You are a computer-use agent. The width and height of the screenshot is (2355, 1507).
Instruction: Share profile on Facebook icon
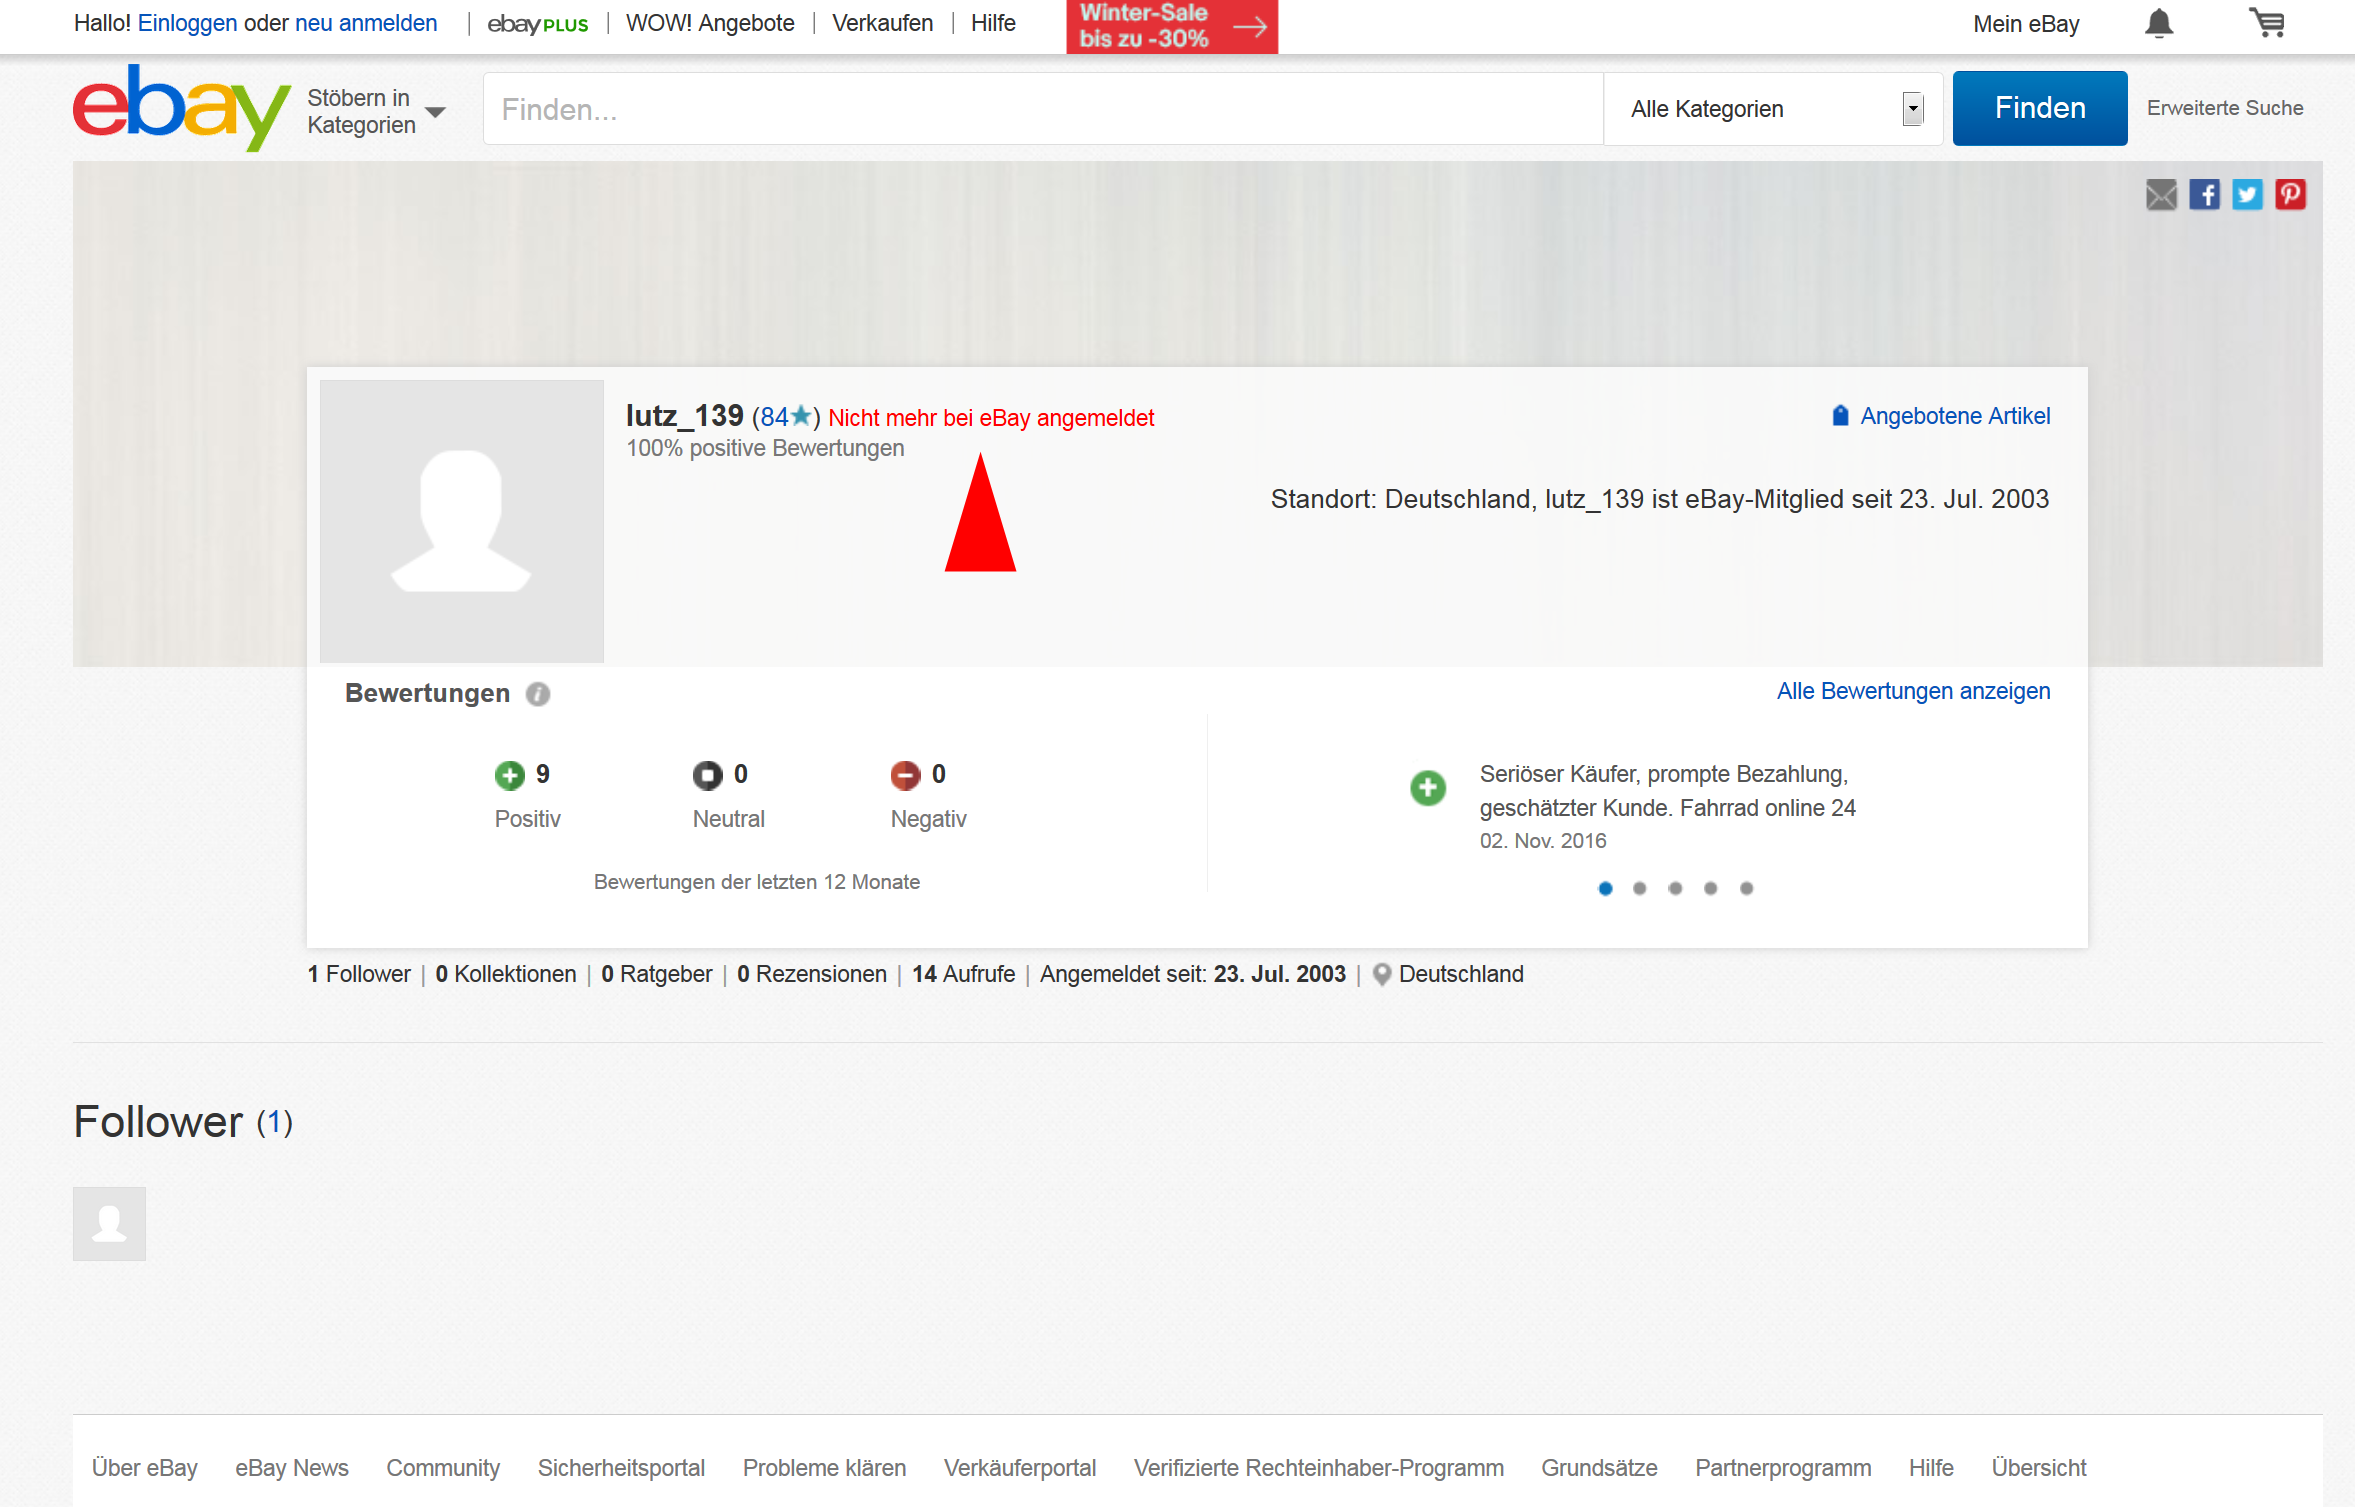(2204, 194)
